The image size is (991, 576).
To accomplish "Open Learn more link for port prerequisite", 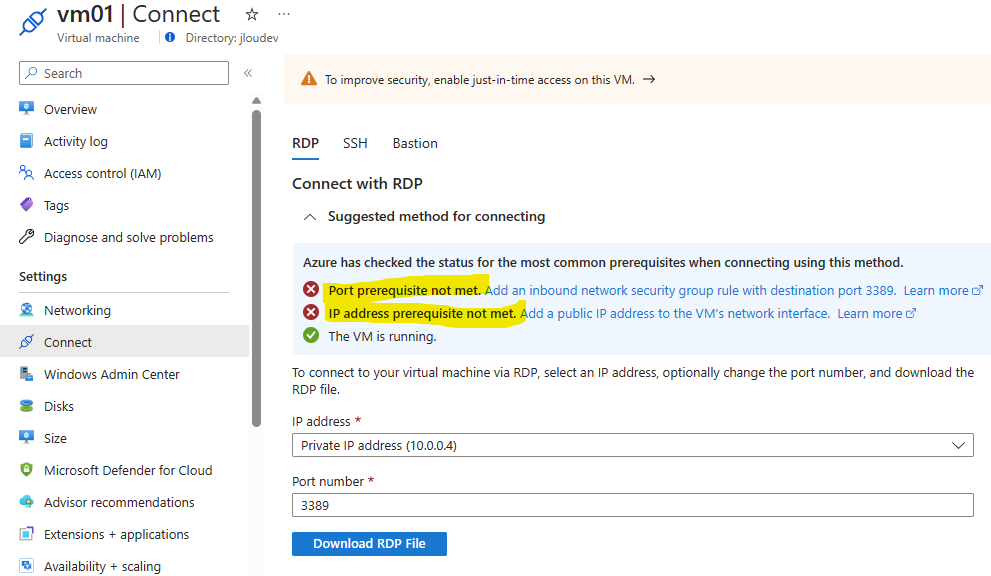I will [x=943, y=290].
